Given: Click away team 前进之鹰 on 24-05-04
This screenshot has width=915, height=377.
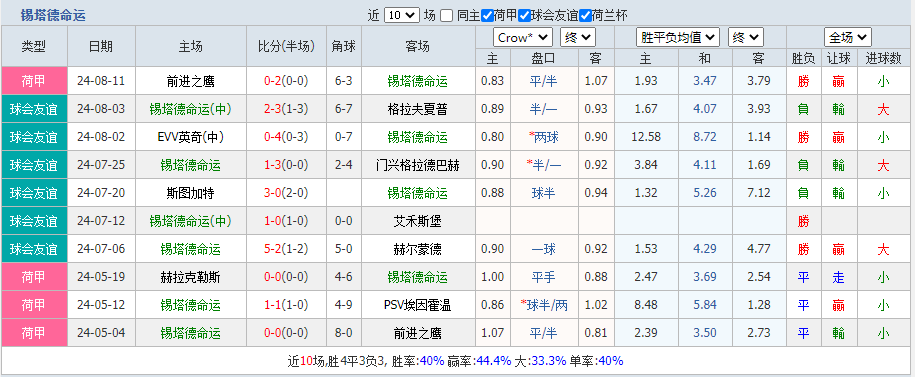Looking at the screenshot, I should click(418, 333).
